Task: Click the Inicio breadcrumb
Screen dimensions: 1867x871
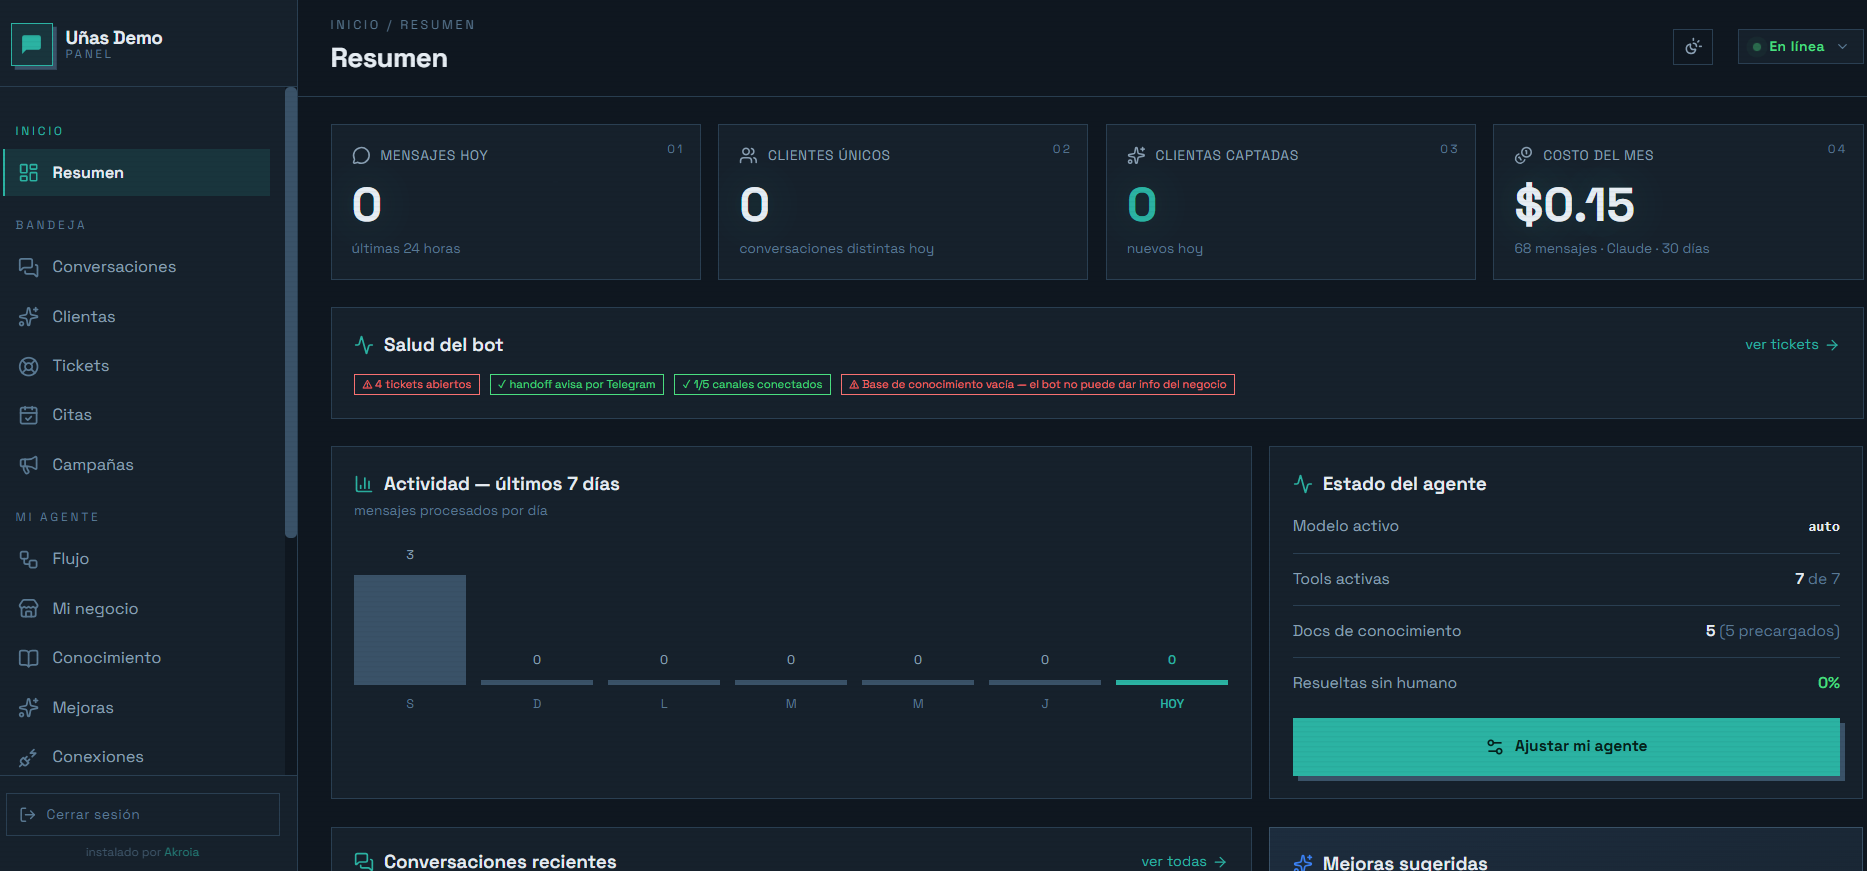Action: pyautogui.click(x=355, y=25)
